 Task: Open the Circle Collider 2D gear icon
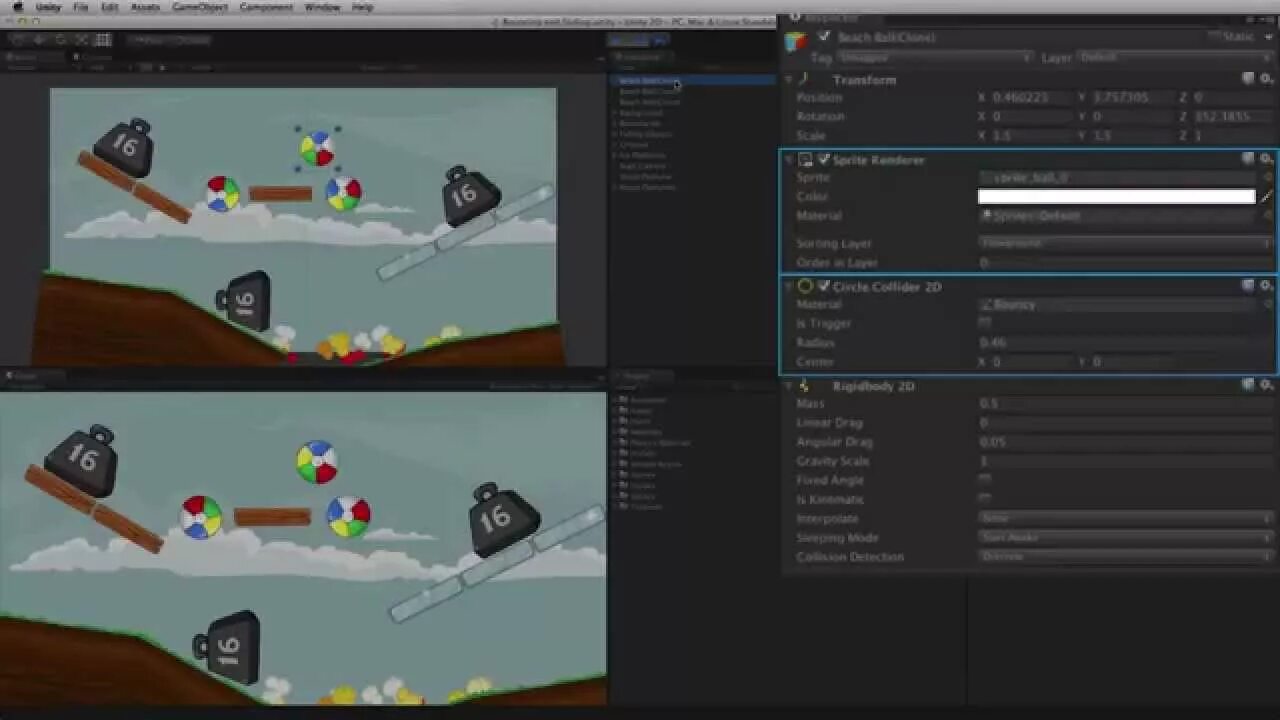(x=1266, y=286)
